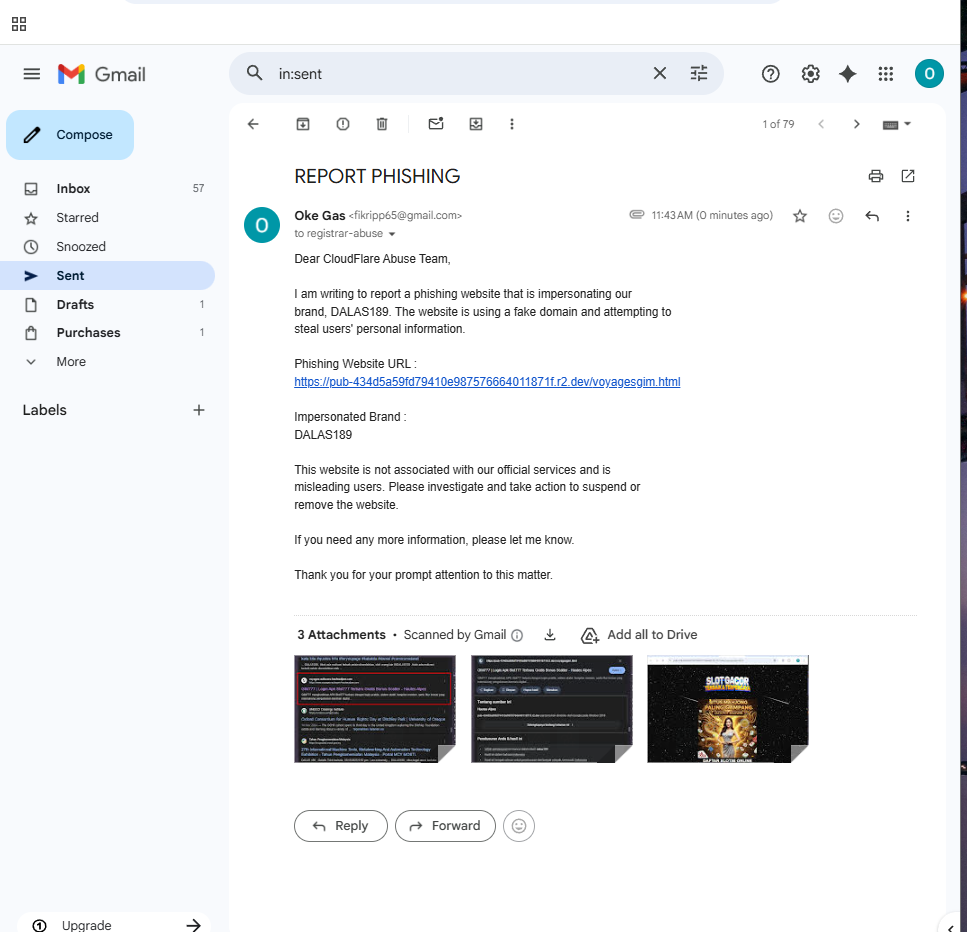Open the toolbar More options menu

pyautogui.click(x=511, y=124)
